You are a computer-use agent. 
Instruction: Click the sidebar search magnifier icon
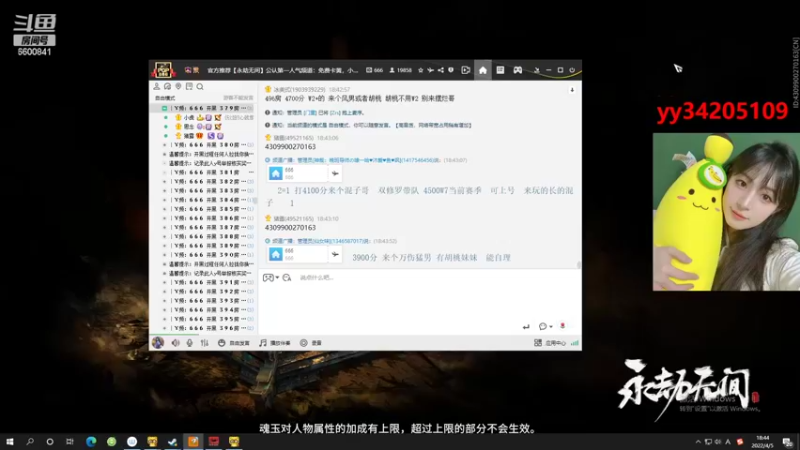(x=200, y=87)
